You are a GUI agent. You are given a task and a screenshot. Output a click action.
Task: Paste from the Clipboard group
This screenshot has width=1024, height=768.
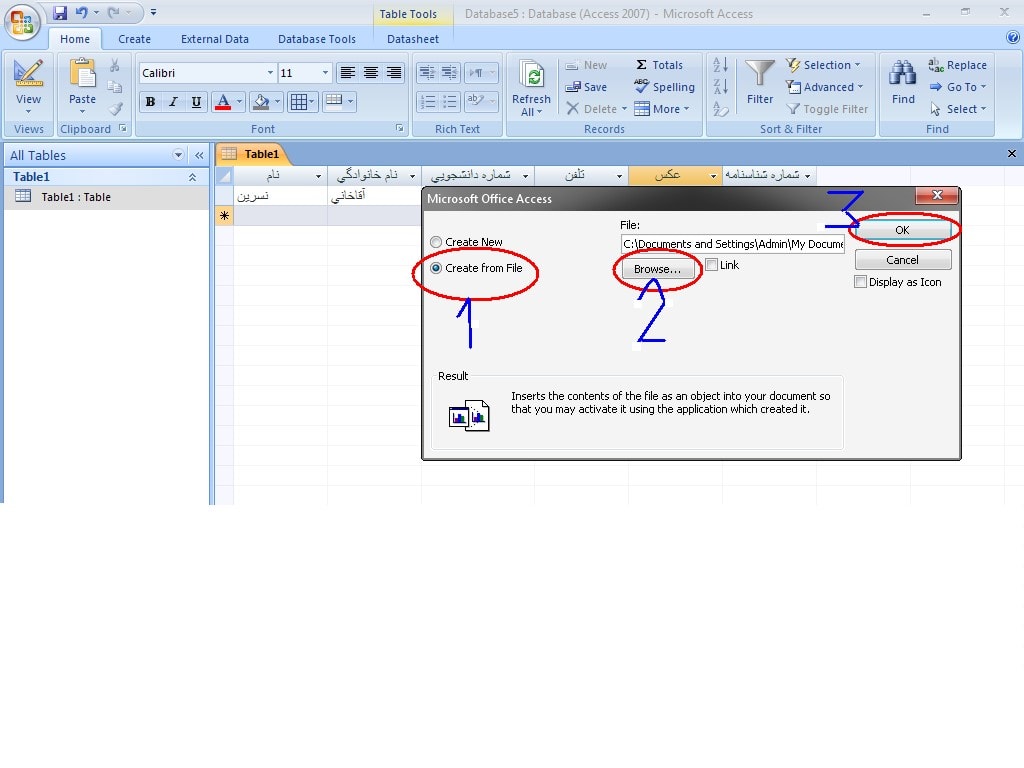[x=82, y=86]
